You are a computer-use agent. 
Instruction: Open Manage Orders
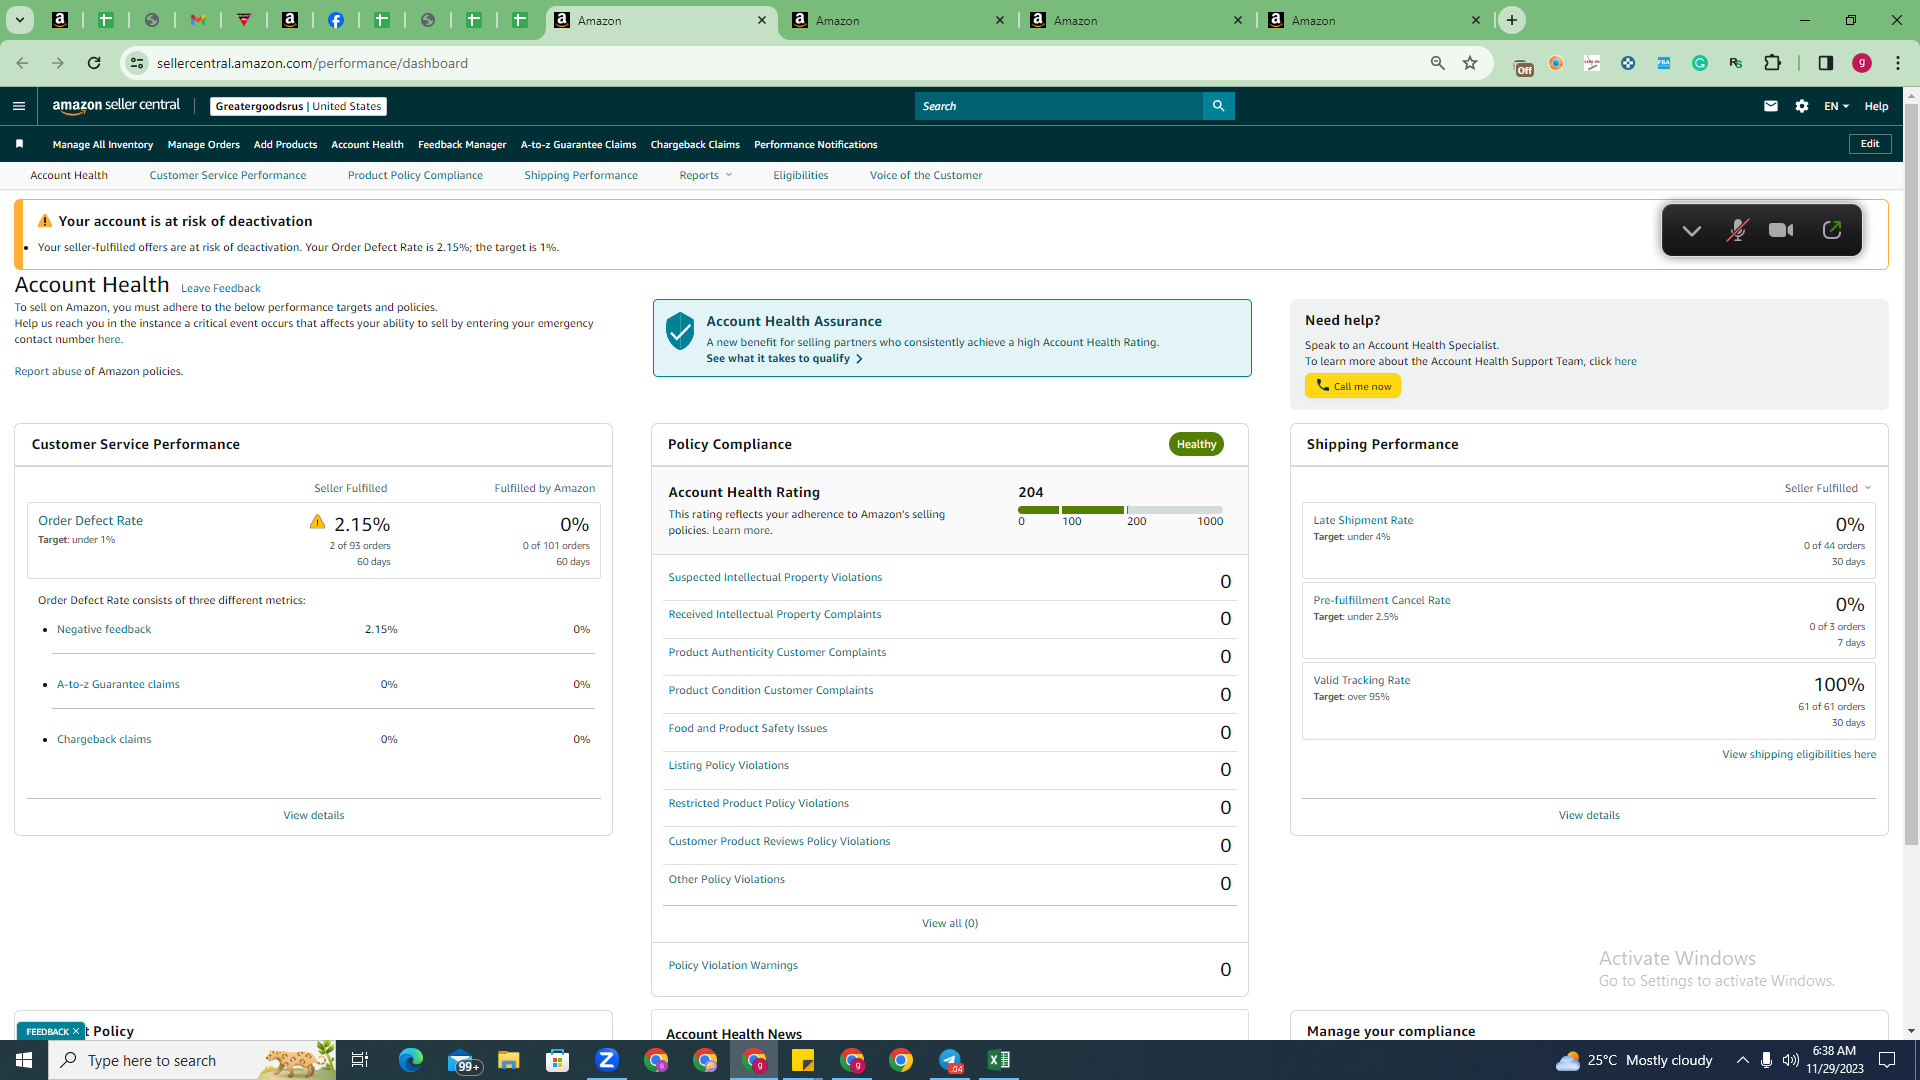click(204, 145)
